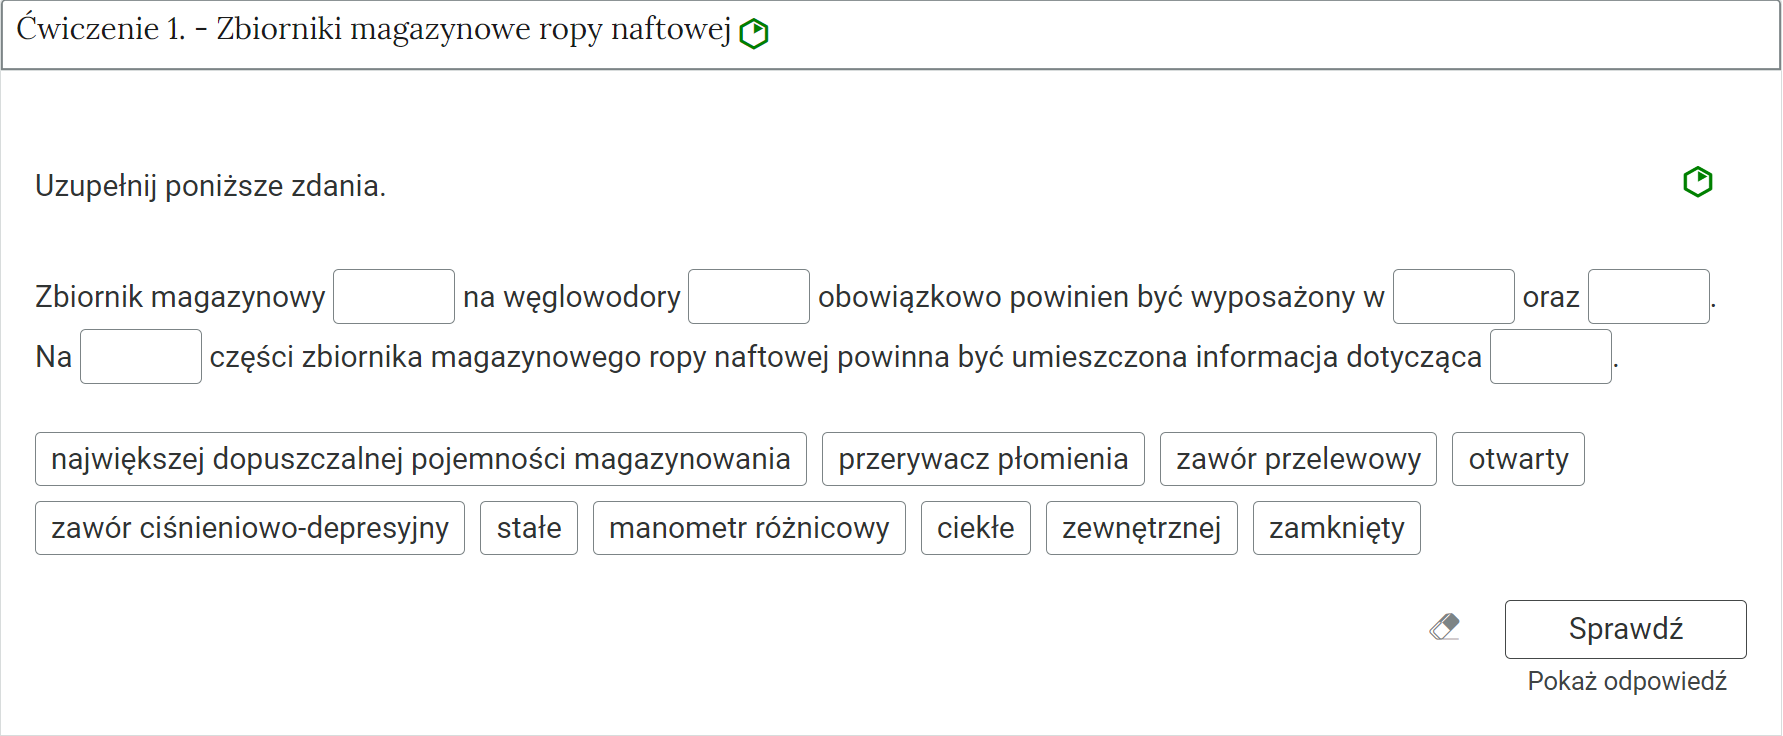Click the blank after 'Zbiornik magazynowy'
1783x736 pixels.
point(393,296)
